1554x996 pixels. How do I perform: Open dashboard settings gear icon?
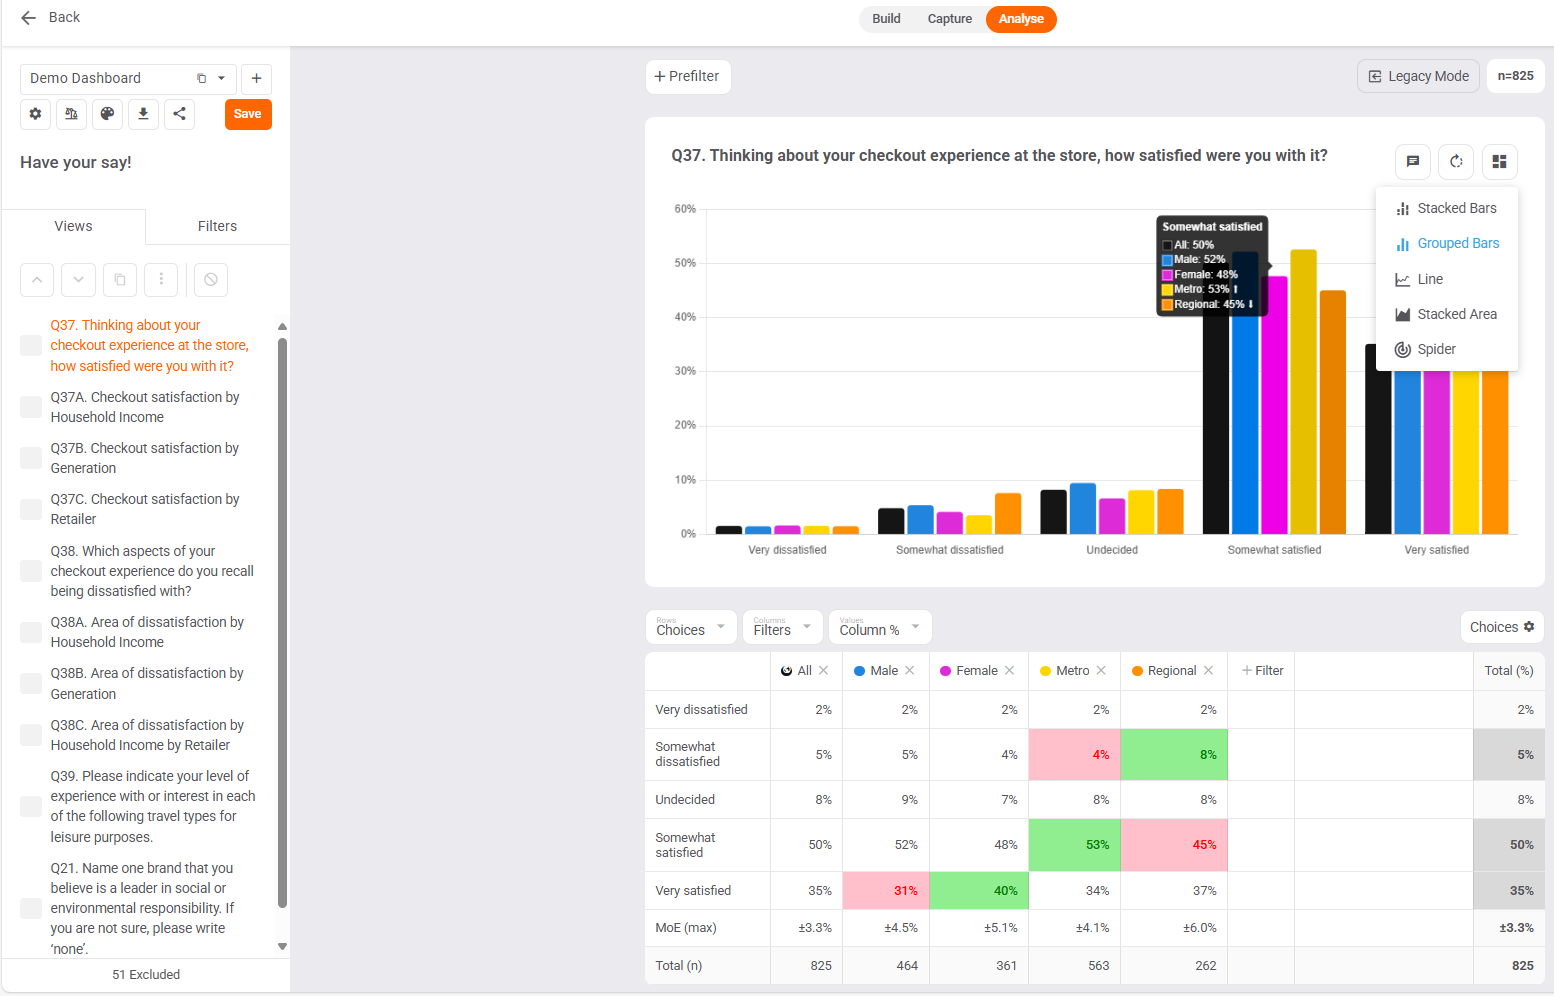tap(35, 114)
